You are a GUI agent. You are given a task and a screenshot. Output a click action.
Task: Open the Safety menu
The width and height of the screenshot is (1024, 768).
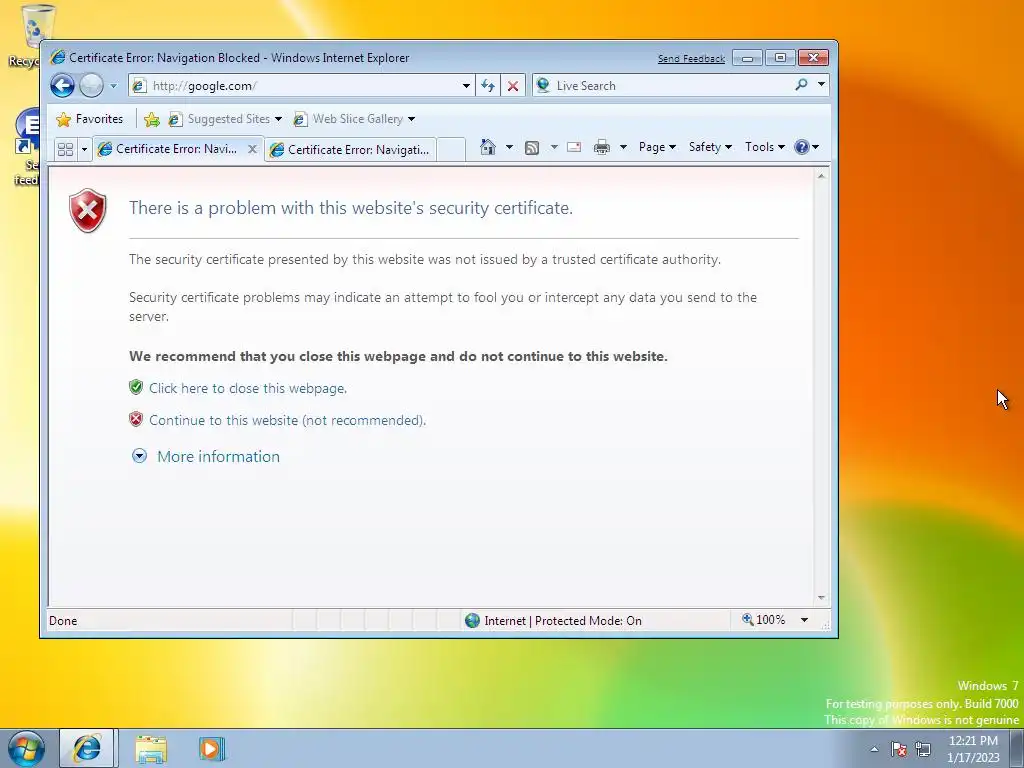click(x=711, y=147)
